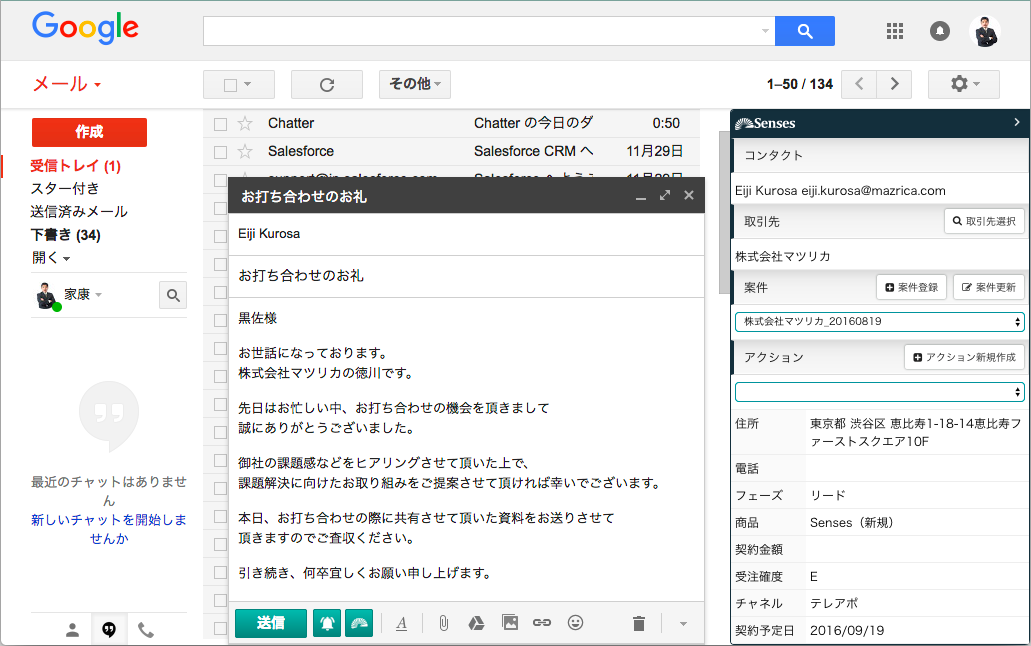This screenshot has width=1031, height=646.
Task: Insert file from Google Drive
Action: [x=476, y=623]
